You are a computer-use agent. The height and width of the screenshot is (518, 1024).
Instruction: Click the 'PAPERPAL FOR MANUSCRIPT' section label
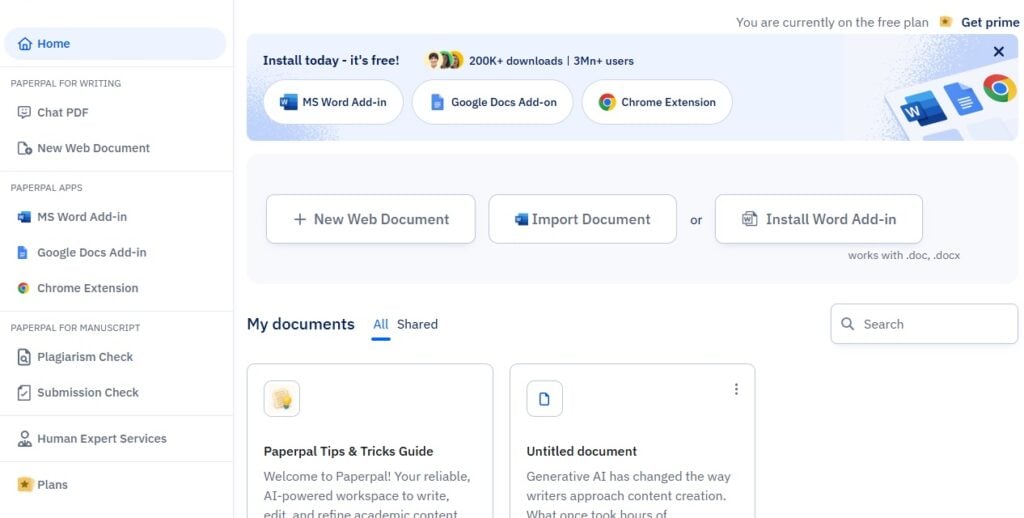tap(75, 328)
